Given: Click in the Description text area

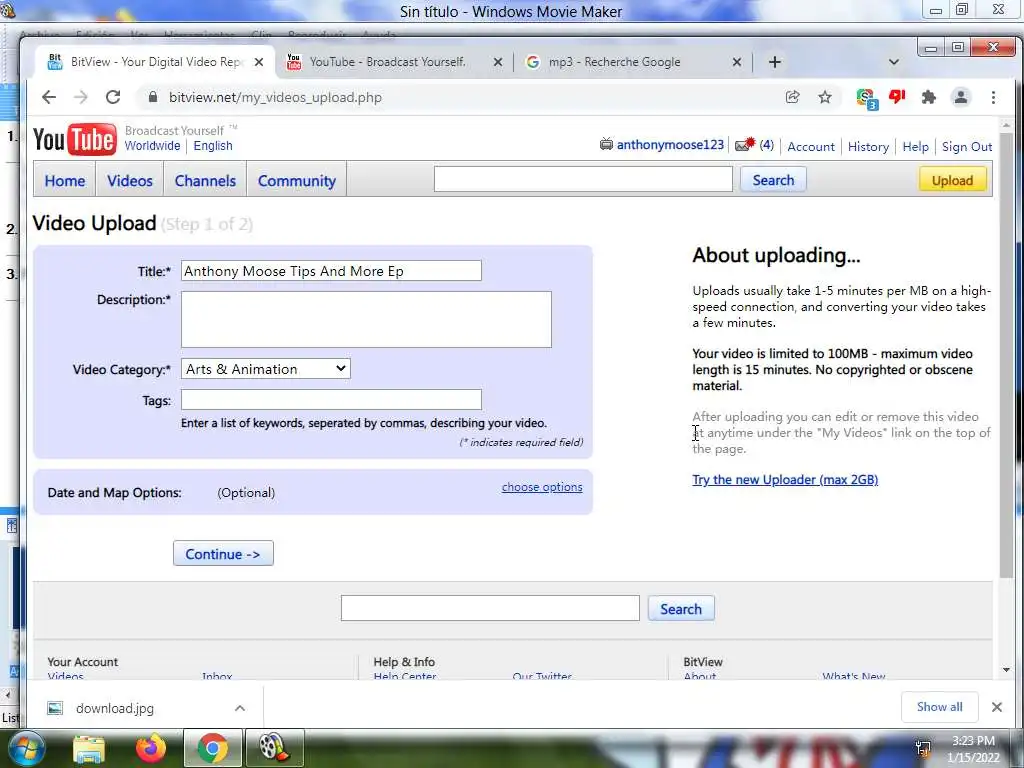Looking at the screenshot, I should 366,319.
